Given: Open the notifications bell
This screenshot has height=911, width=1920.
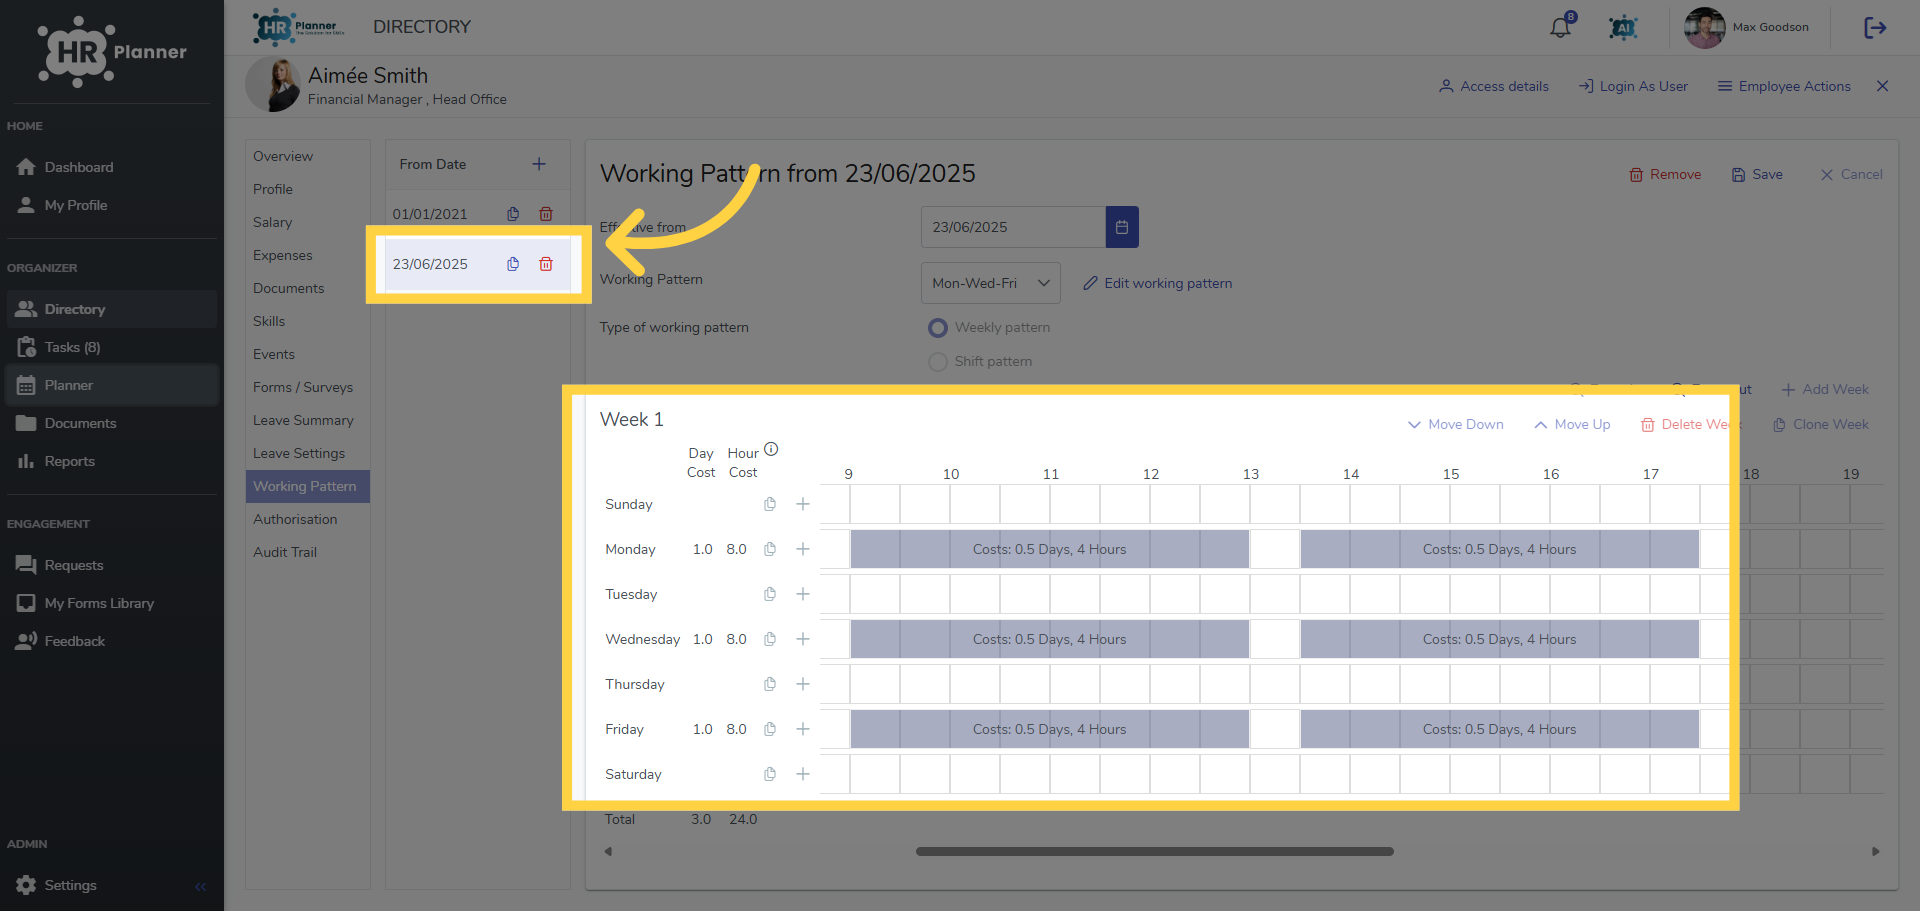Looking at the screenshot, I should [x=1560, y=27].
